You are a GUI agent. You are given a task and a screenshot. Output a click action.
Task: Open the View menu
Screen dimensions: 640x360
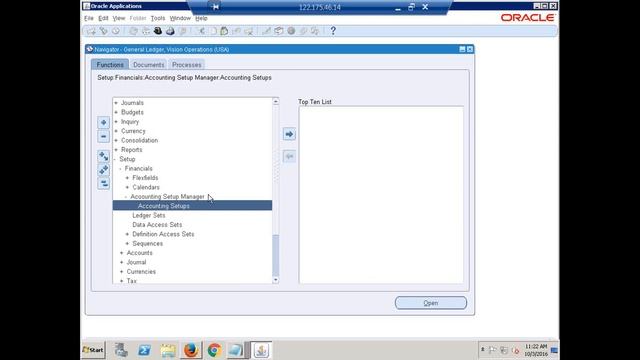pos(119,18)
